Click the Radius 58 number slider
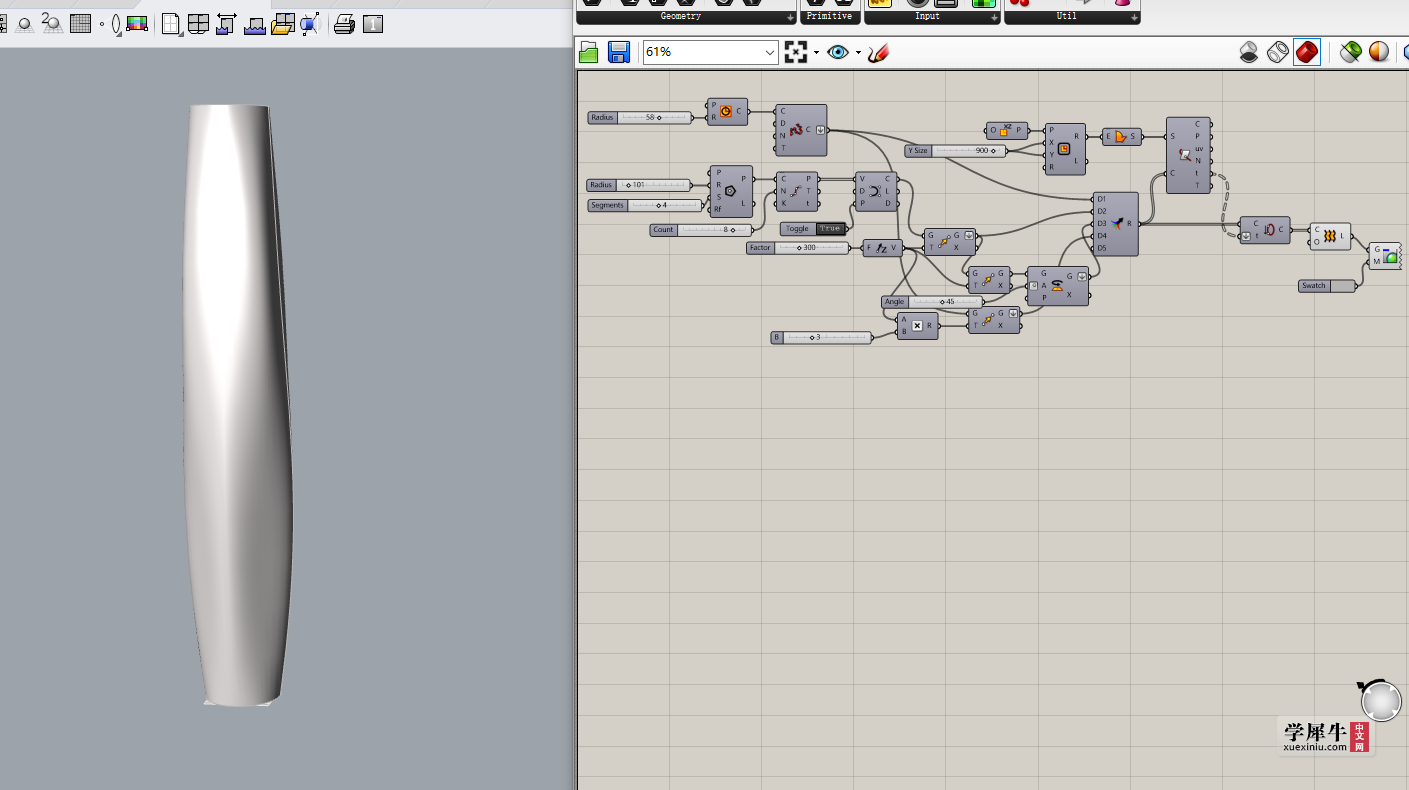Screen dimensions: 1409x790 [640, 118]
